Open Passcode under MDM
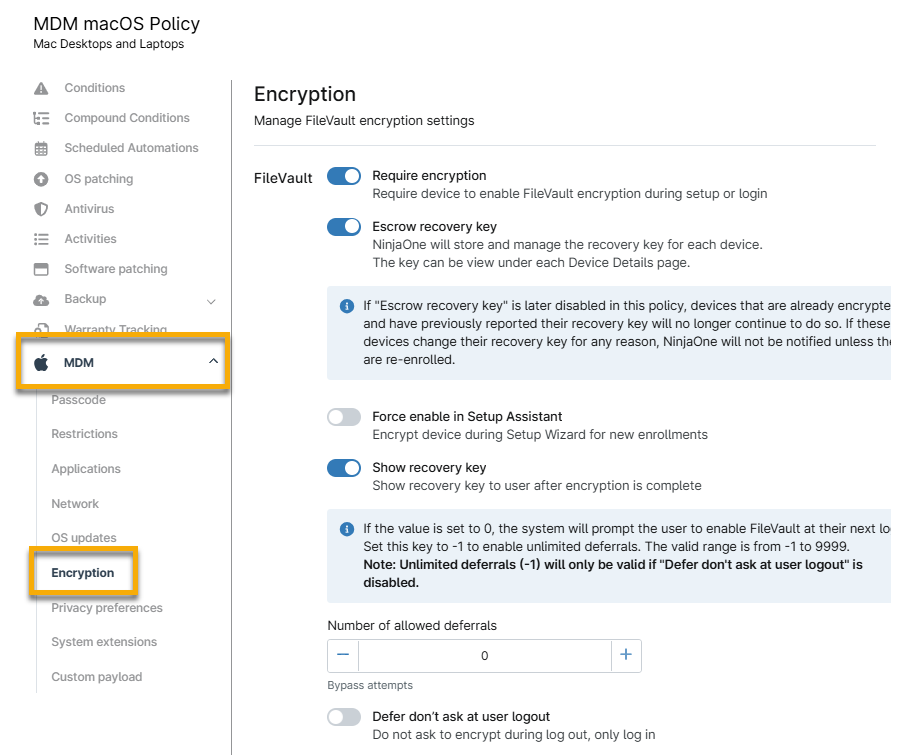The height and width of the screenshot is (755, 906). pyautogui.click(x=79, y=400)
